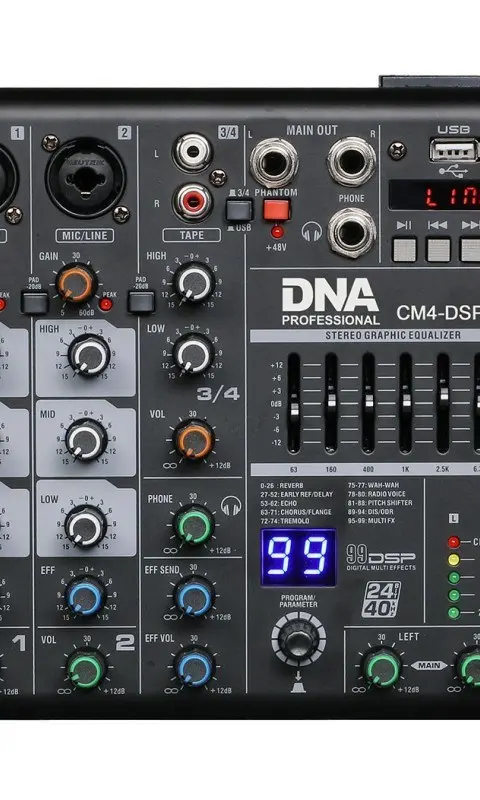The image size is (480, 800).
Task: Adjust the orange channel 2 GAIN knob
Action: [76, 283]
